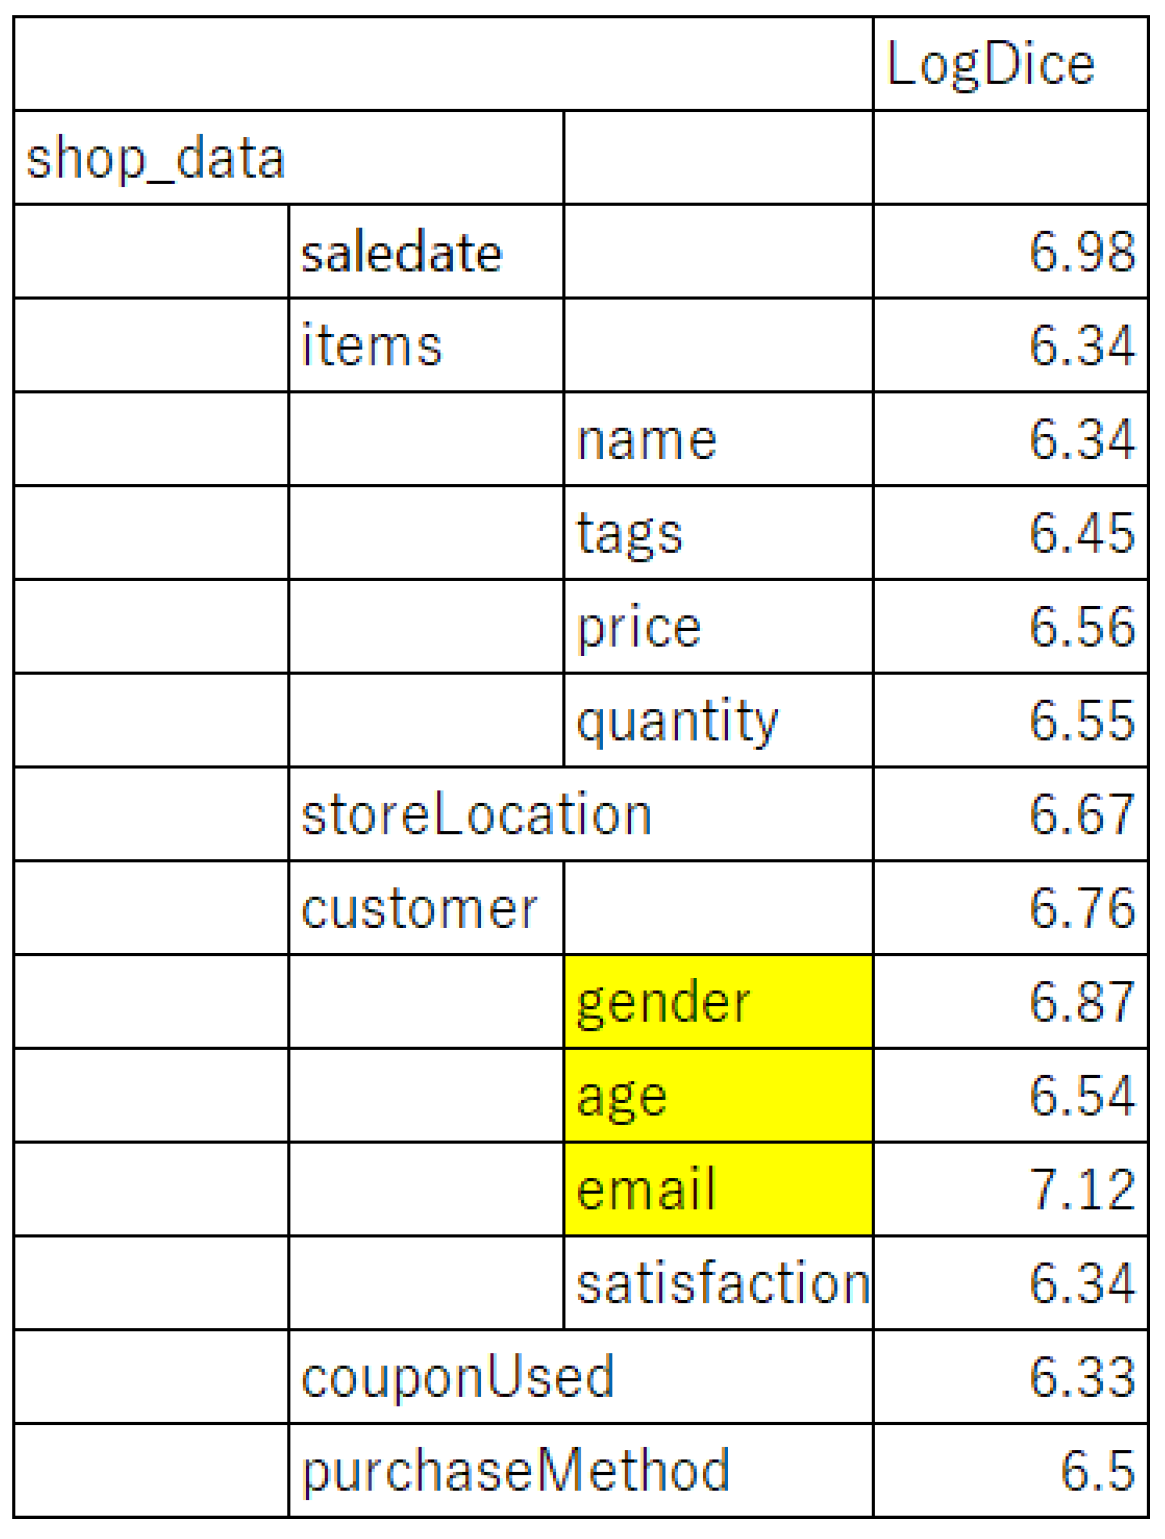Select the storeLocation field cell
This screenshot has width=1165, height=1539.
tap(477, 814)
